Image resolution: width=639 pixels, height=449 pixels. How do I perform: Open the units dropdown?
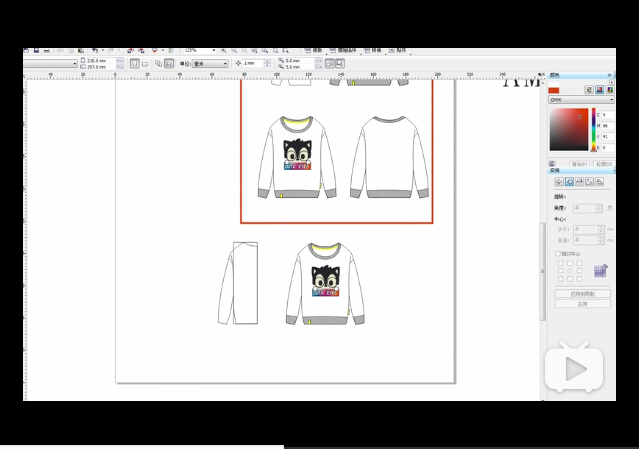tap(210, 64)
